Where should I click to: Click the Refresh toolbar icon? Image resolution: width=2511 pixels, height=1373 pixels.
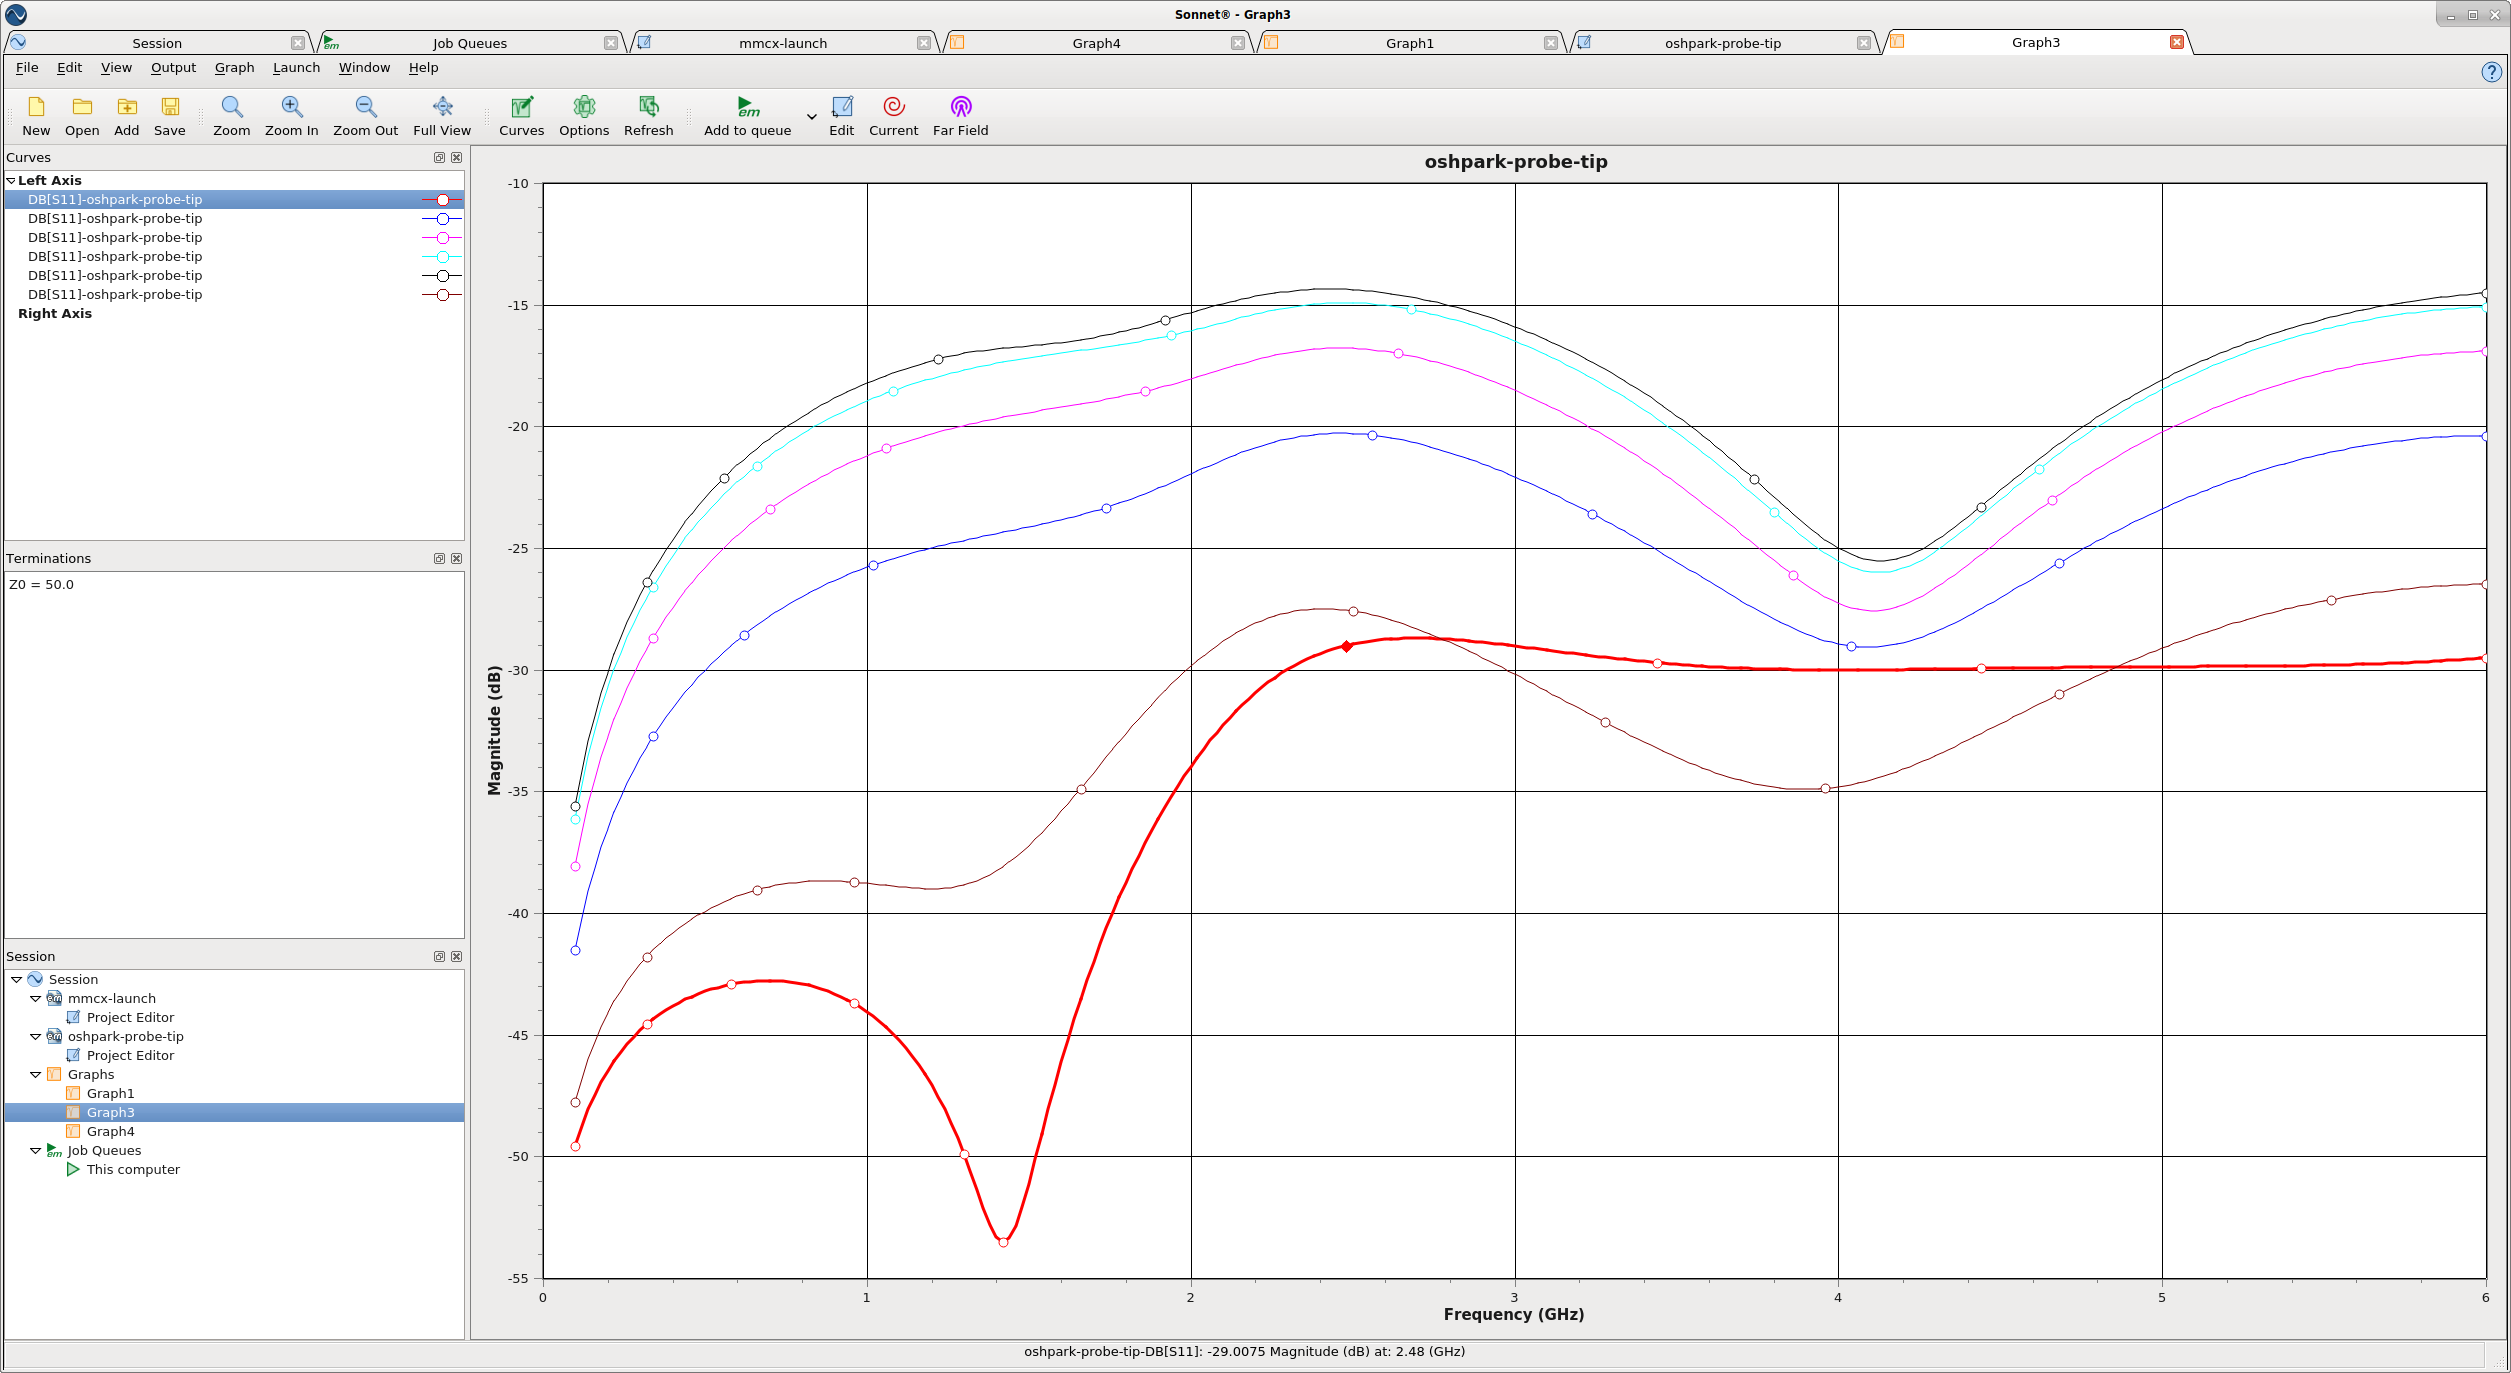[x=648, y=107]
